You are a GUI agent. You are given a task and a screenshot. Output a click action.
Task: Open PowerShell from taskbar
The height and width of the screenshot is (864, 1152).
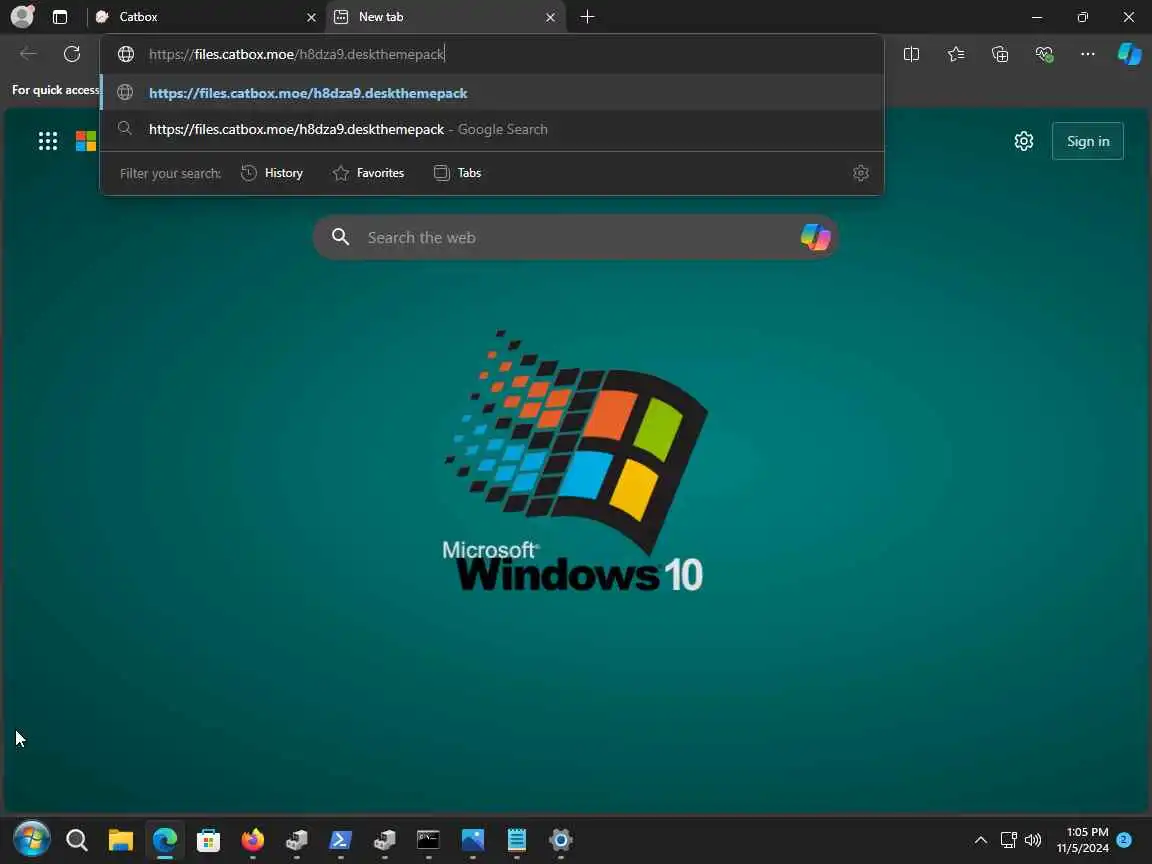click(x=340, y=840)
